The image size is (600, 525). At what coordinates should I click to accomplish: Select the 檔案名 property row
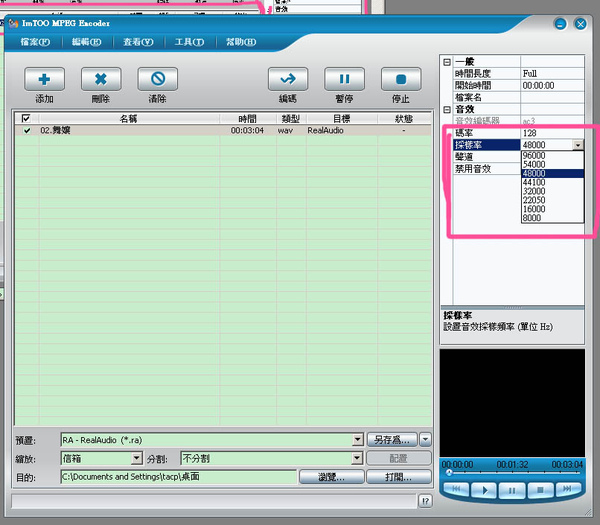(518, 97)
